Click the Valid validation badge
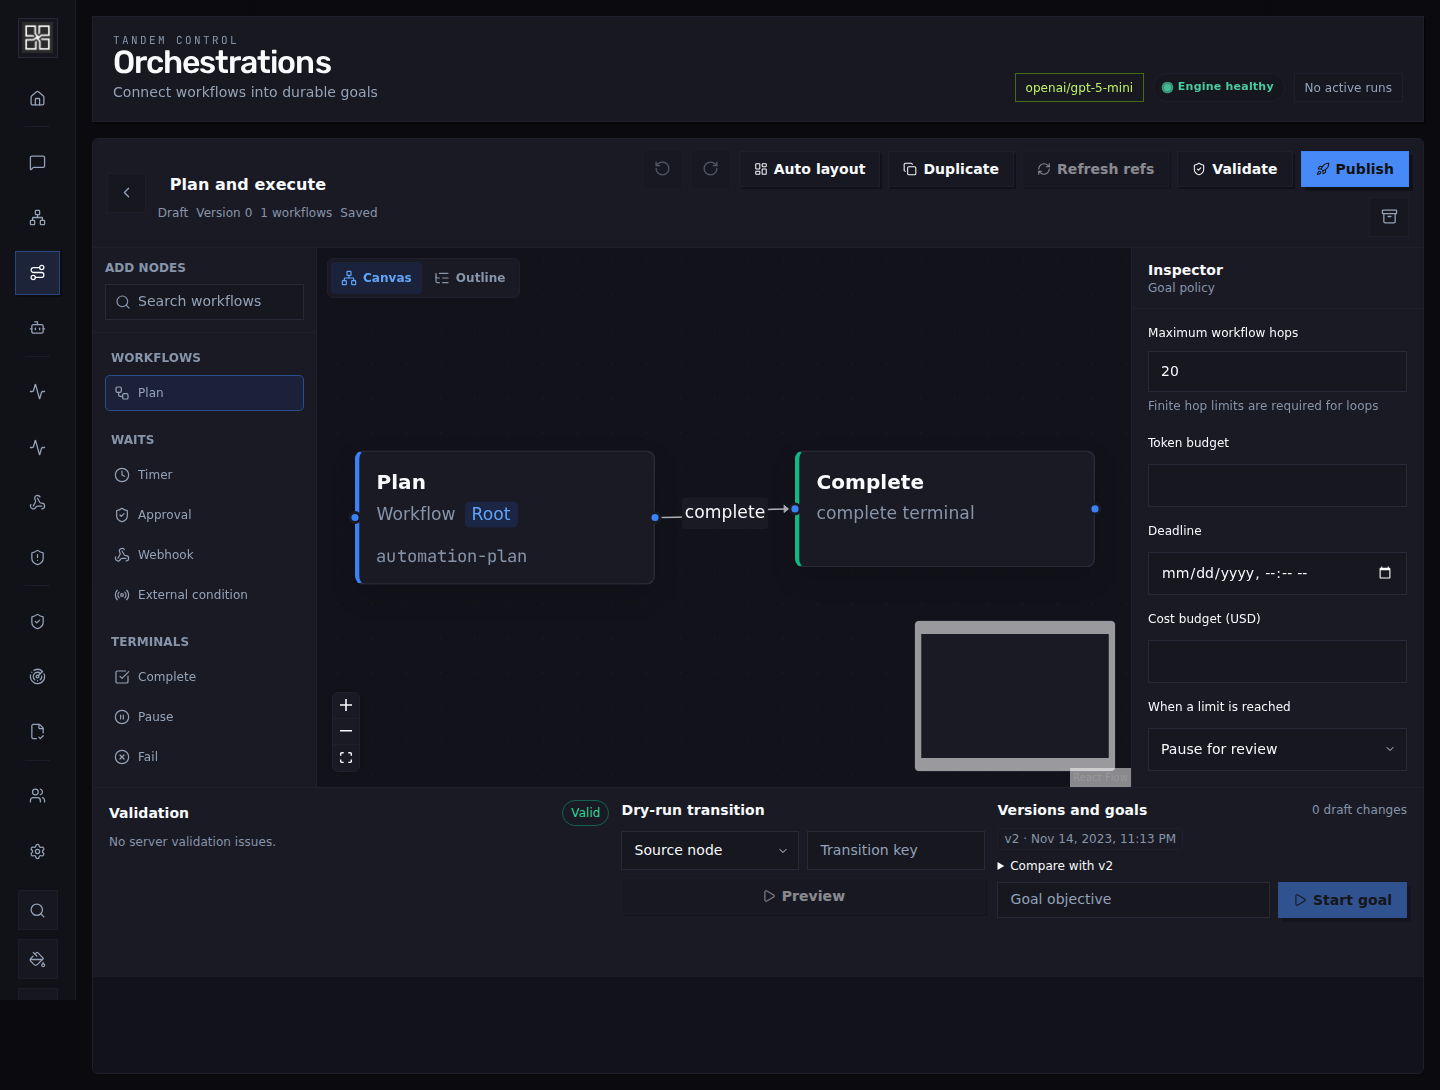 point(585,813)
